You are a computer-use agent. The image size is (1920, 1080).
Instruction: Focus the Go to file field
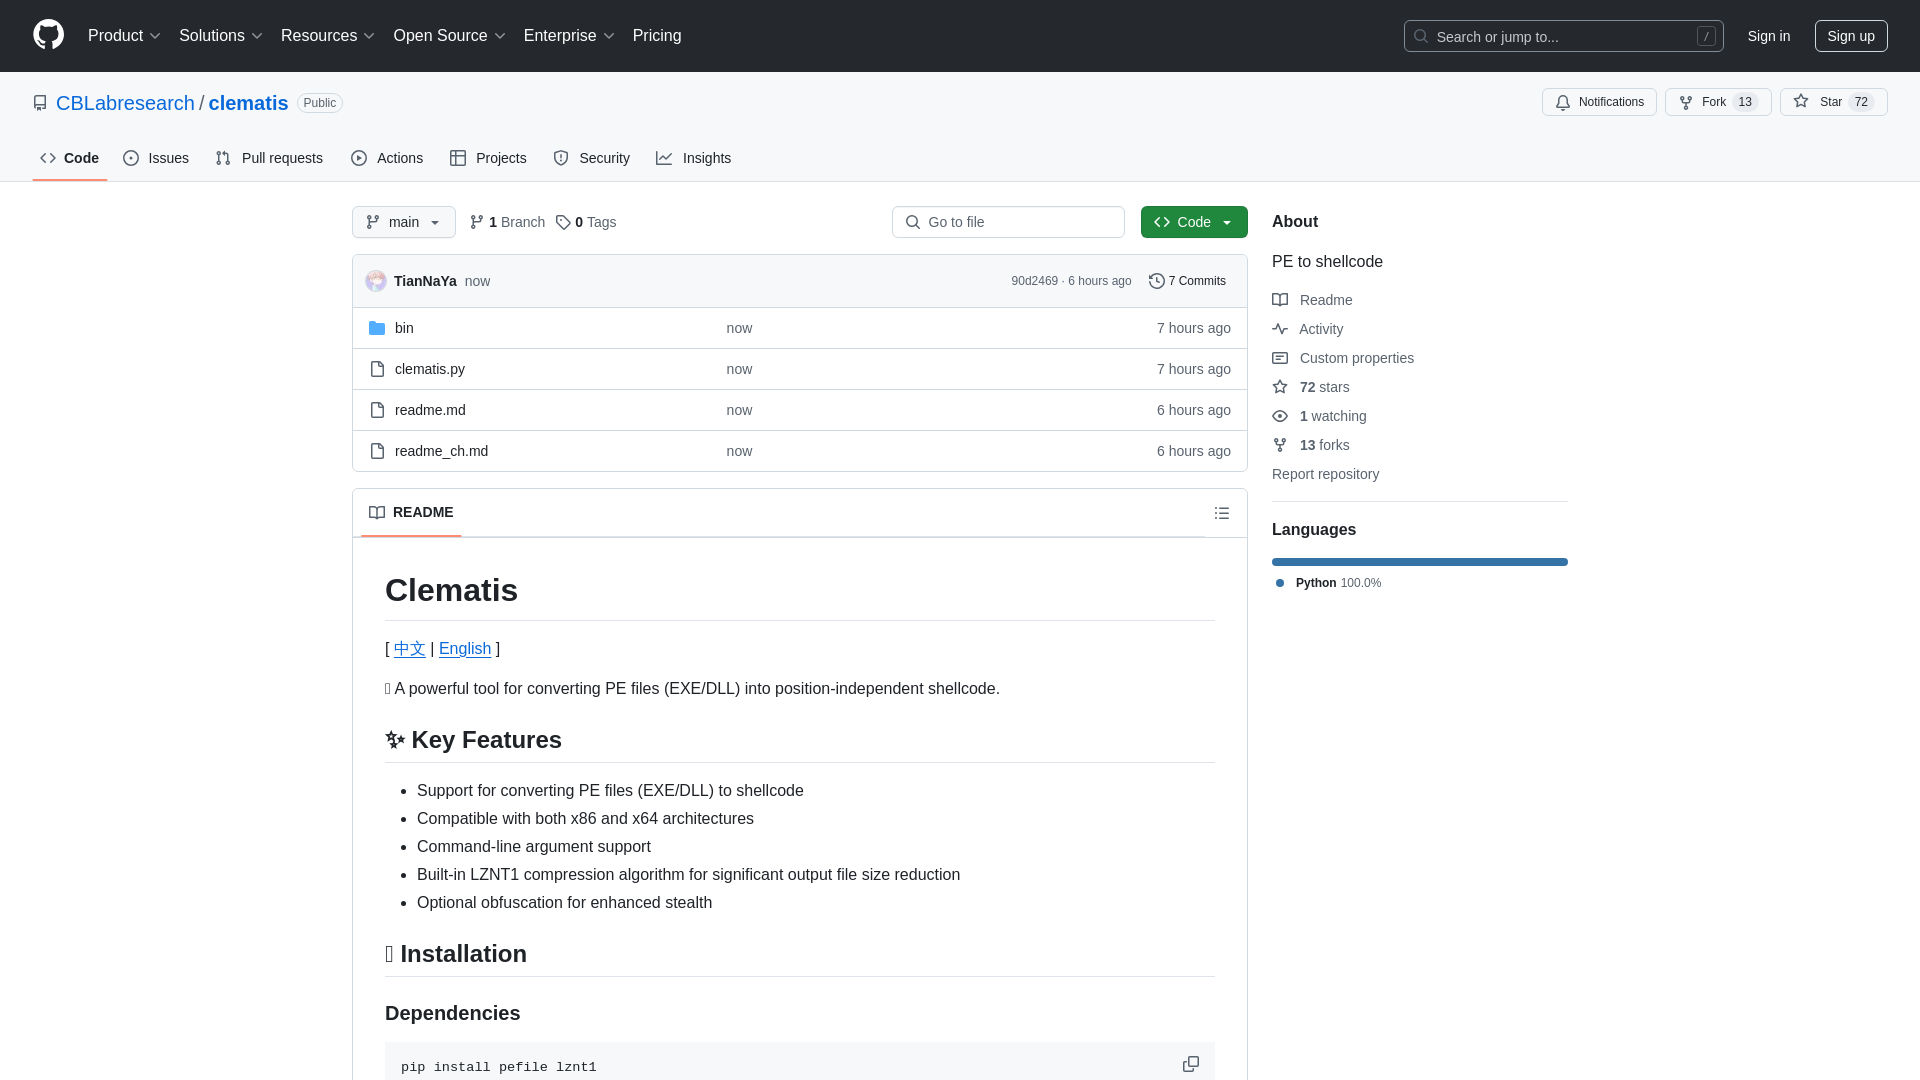coord(1008,222)
